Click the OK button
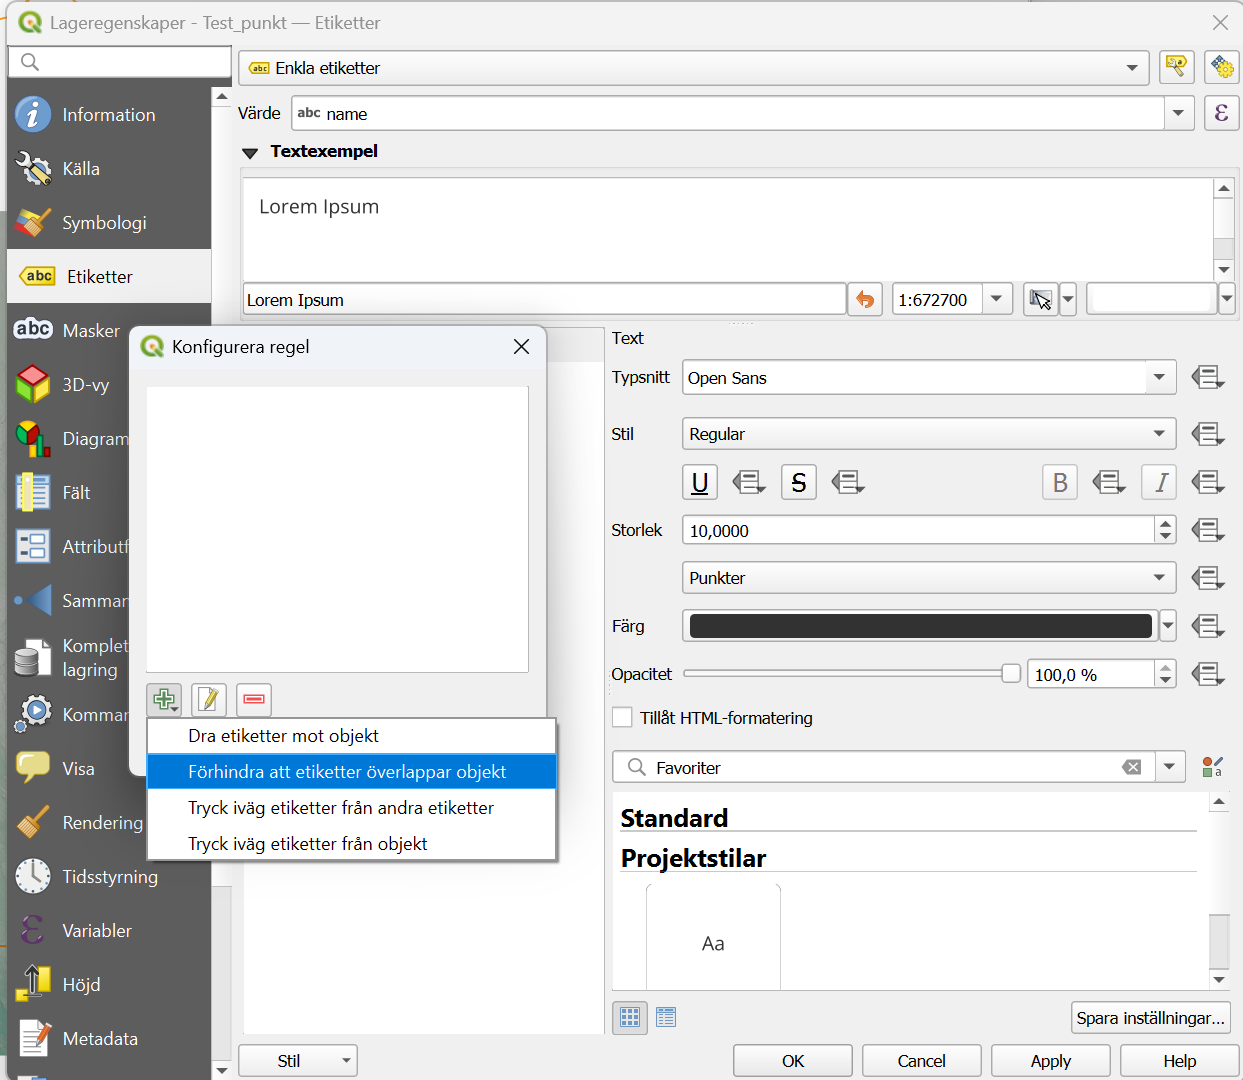The height and width of the screenshot is (1080, 1243). point(793,1061)
